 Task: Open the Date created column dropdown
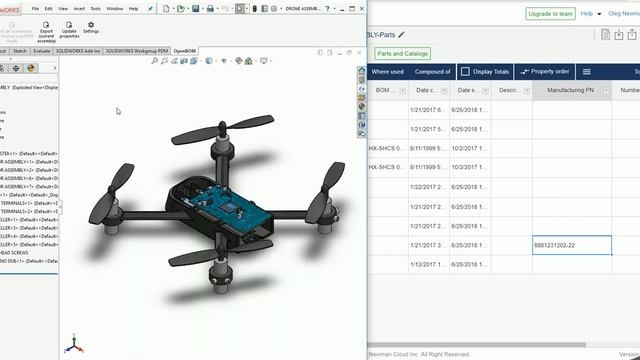pyautogui.click(x=444, y=90)
